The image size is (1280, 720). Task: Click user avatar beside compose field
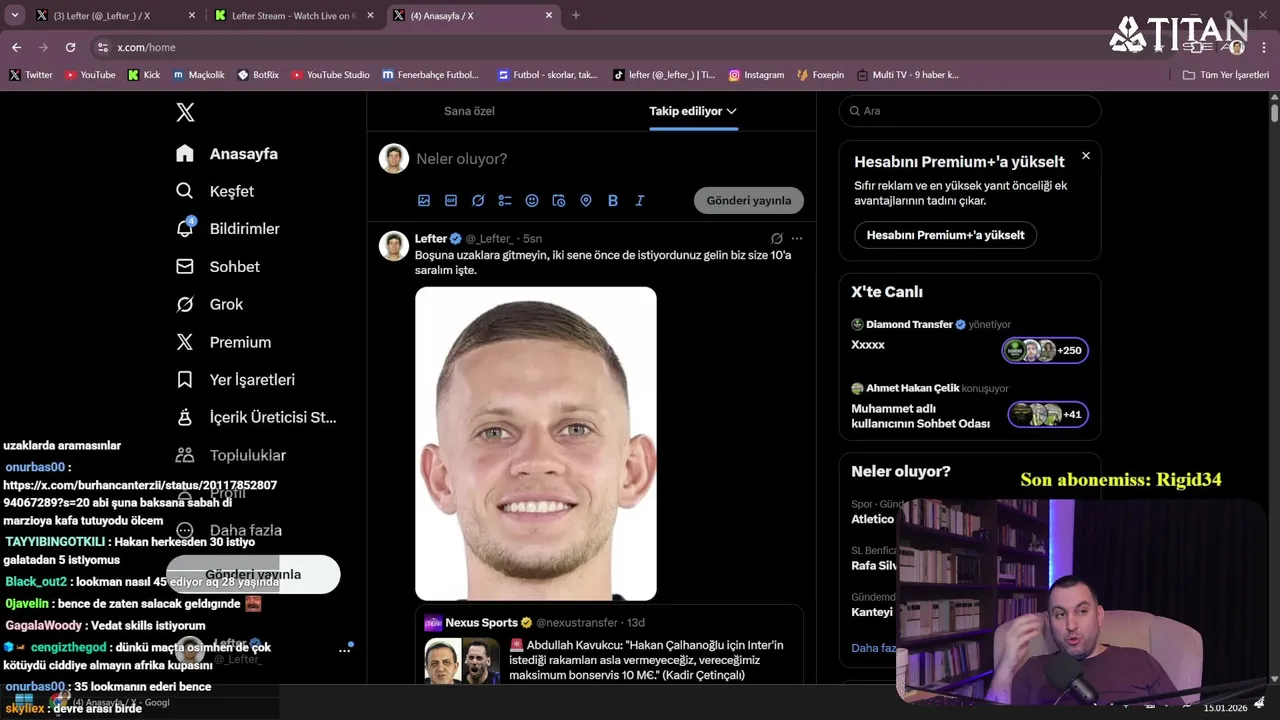(394, 159)
